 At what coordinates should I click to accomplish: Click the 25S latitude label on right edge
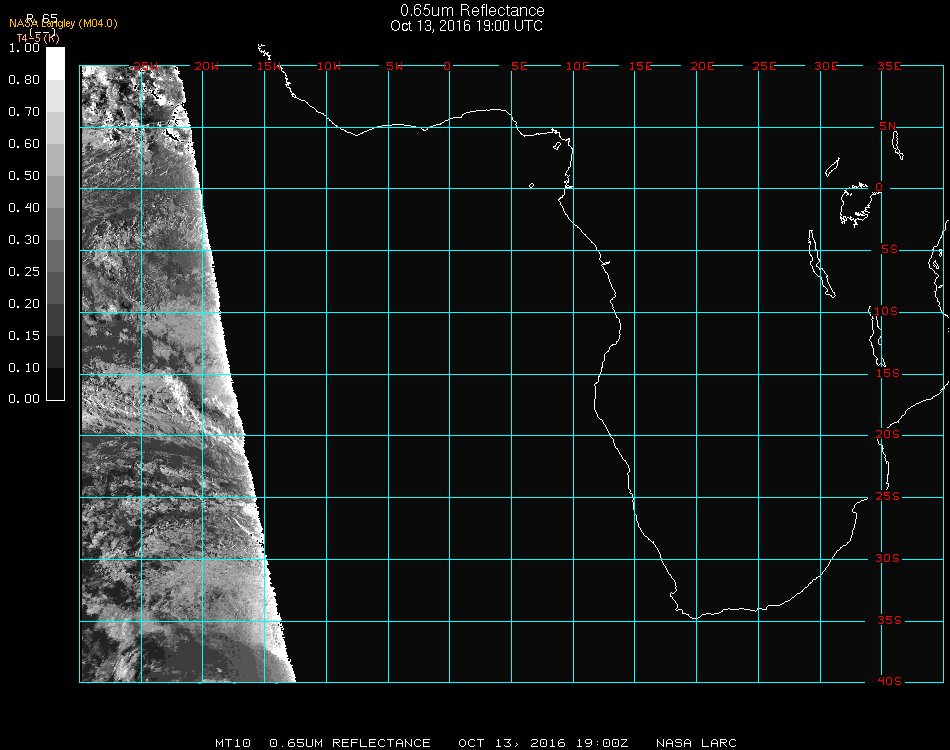(x=889, y=496)
